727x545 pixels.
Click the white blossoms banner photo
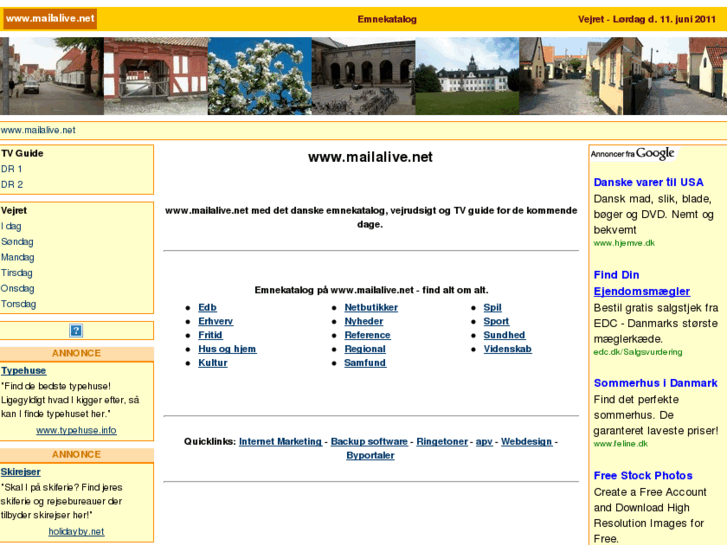point(260,76)
